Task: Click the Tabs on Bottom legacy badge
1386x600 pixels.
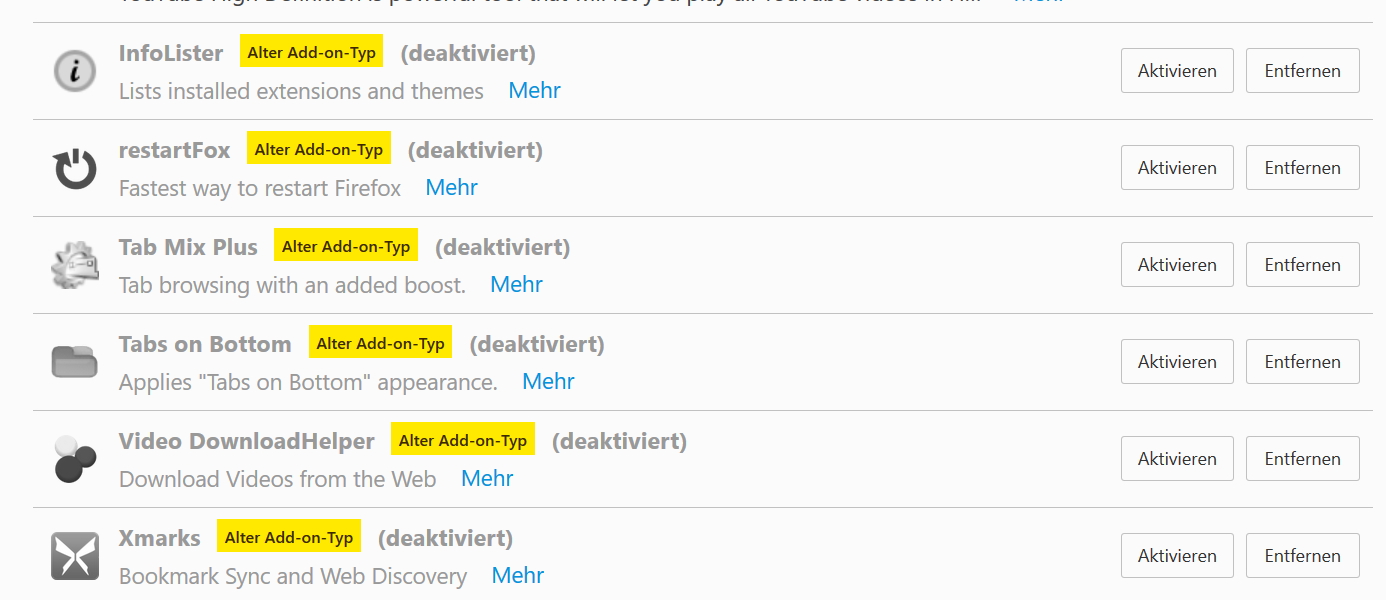Action: [x=380, y=343]
